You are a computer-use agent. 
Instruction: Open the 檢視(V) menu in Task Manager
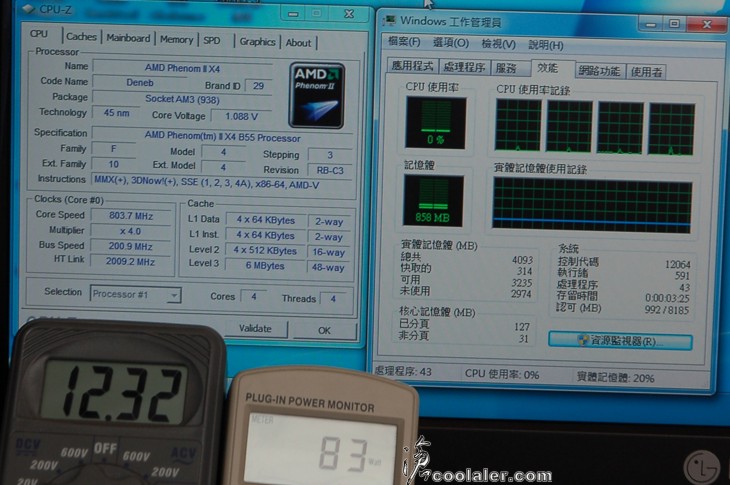click(x=499, y=44)
